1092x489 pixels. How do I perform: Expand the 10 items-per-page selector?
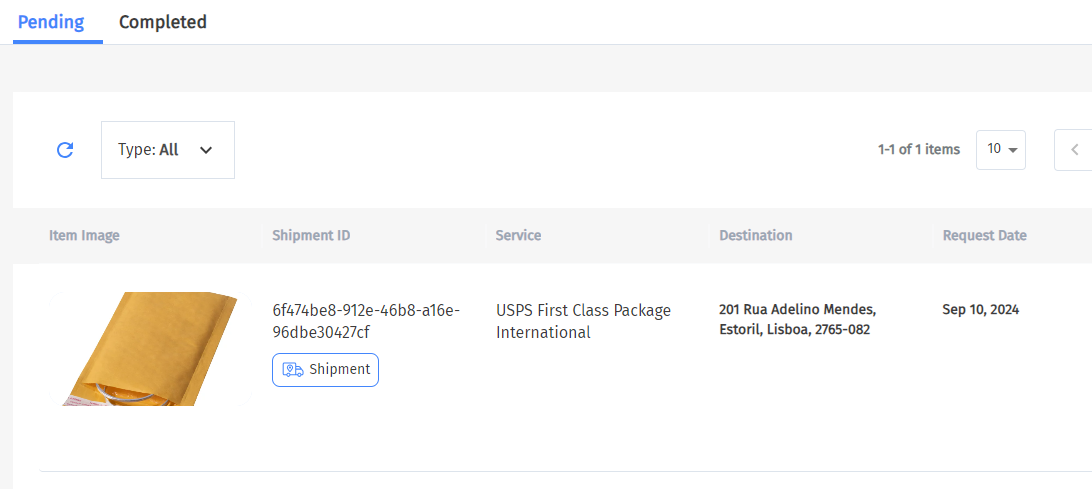pos(1000,149)
